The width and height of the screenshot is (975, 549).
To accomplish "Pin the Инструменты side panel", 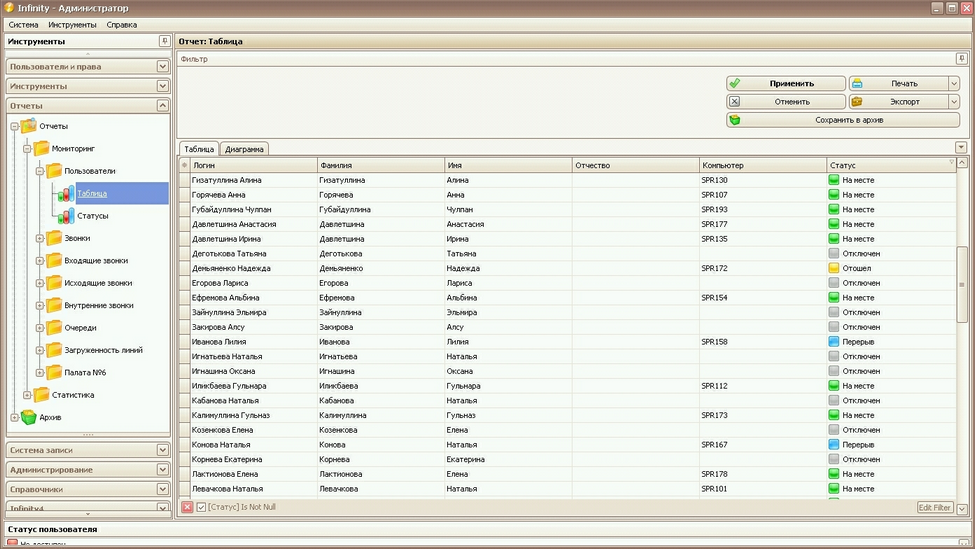I will 164,41.
